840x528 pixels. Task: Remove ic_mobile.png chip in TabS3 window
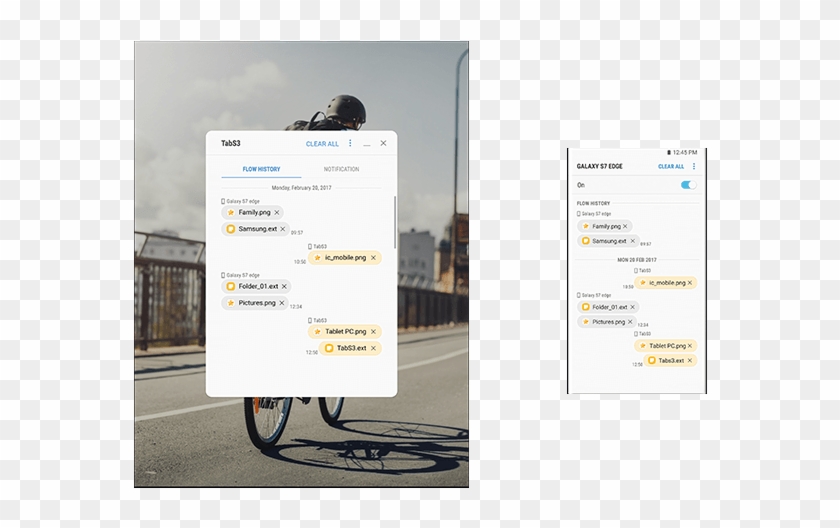click(374, 257)
